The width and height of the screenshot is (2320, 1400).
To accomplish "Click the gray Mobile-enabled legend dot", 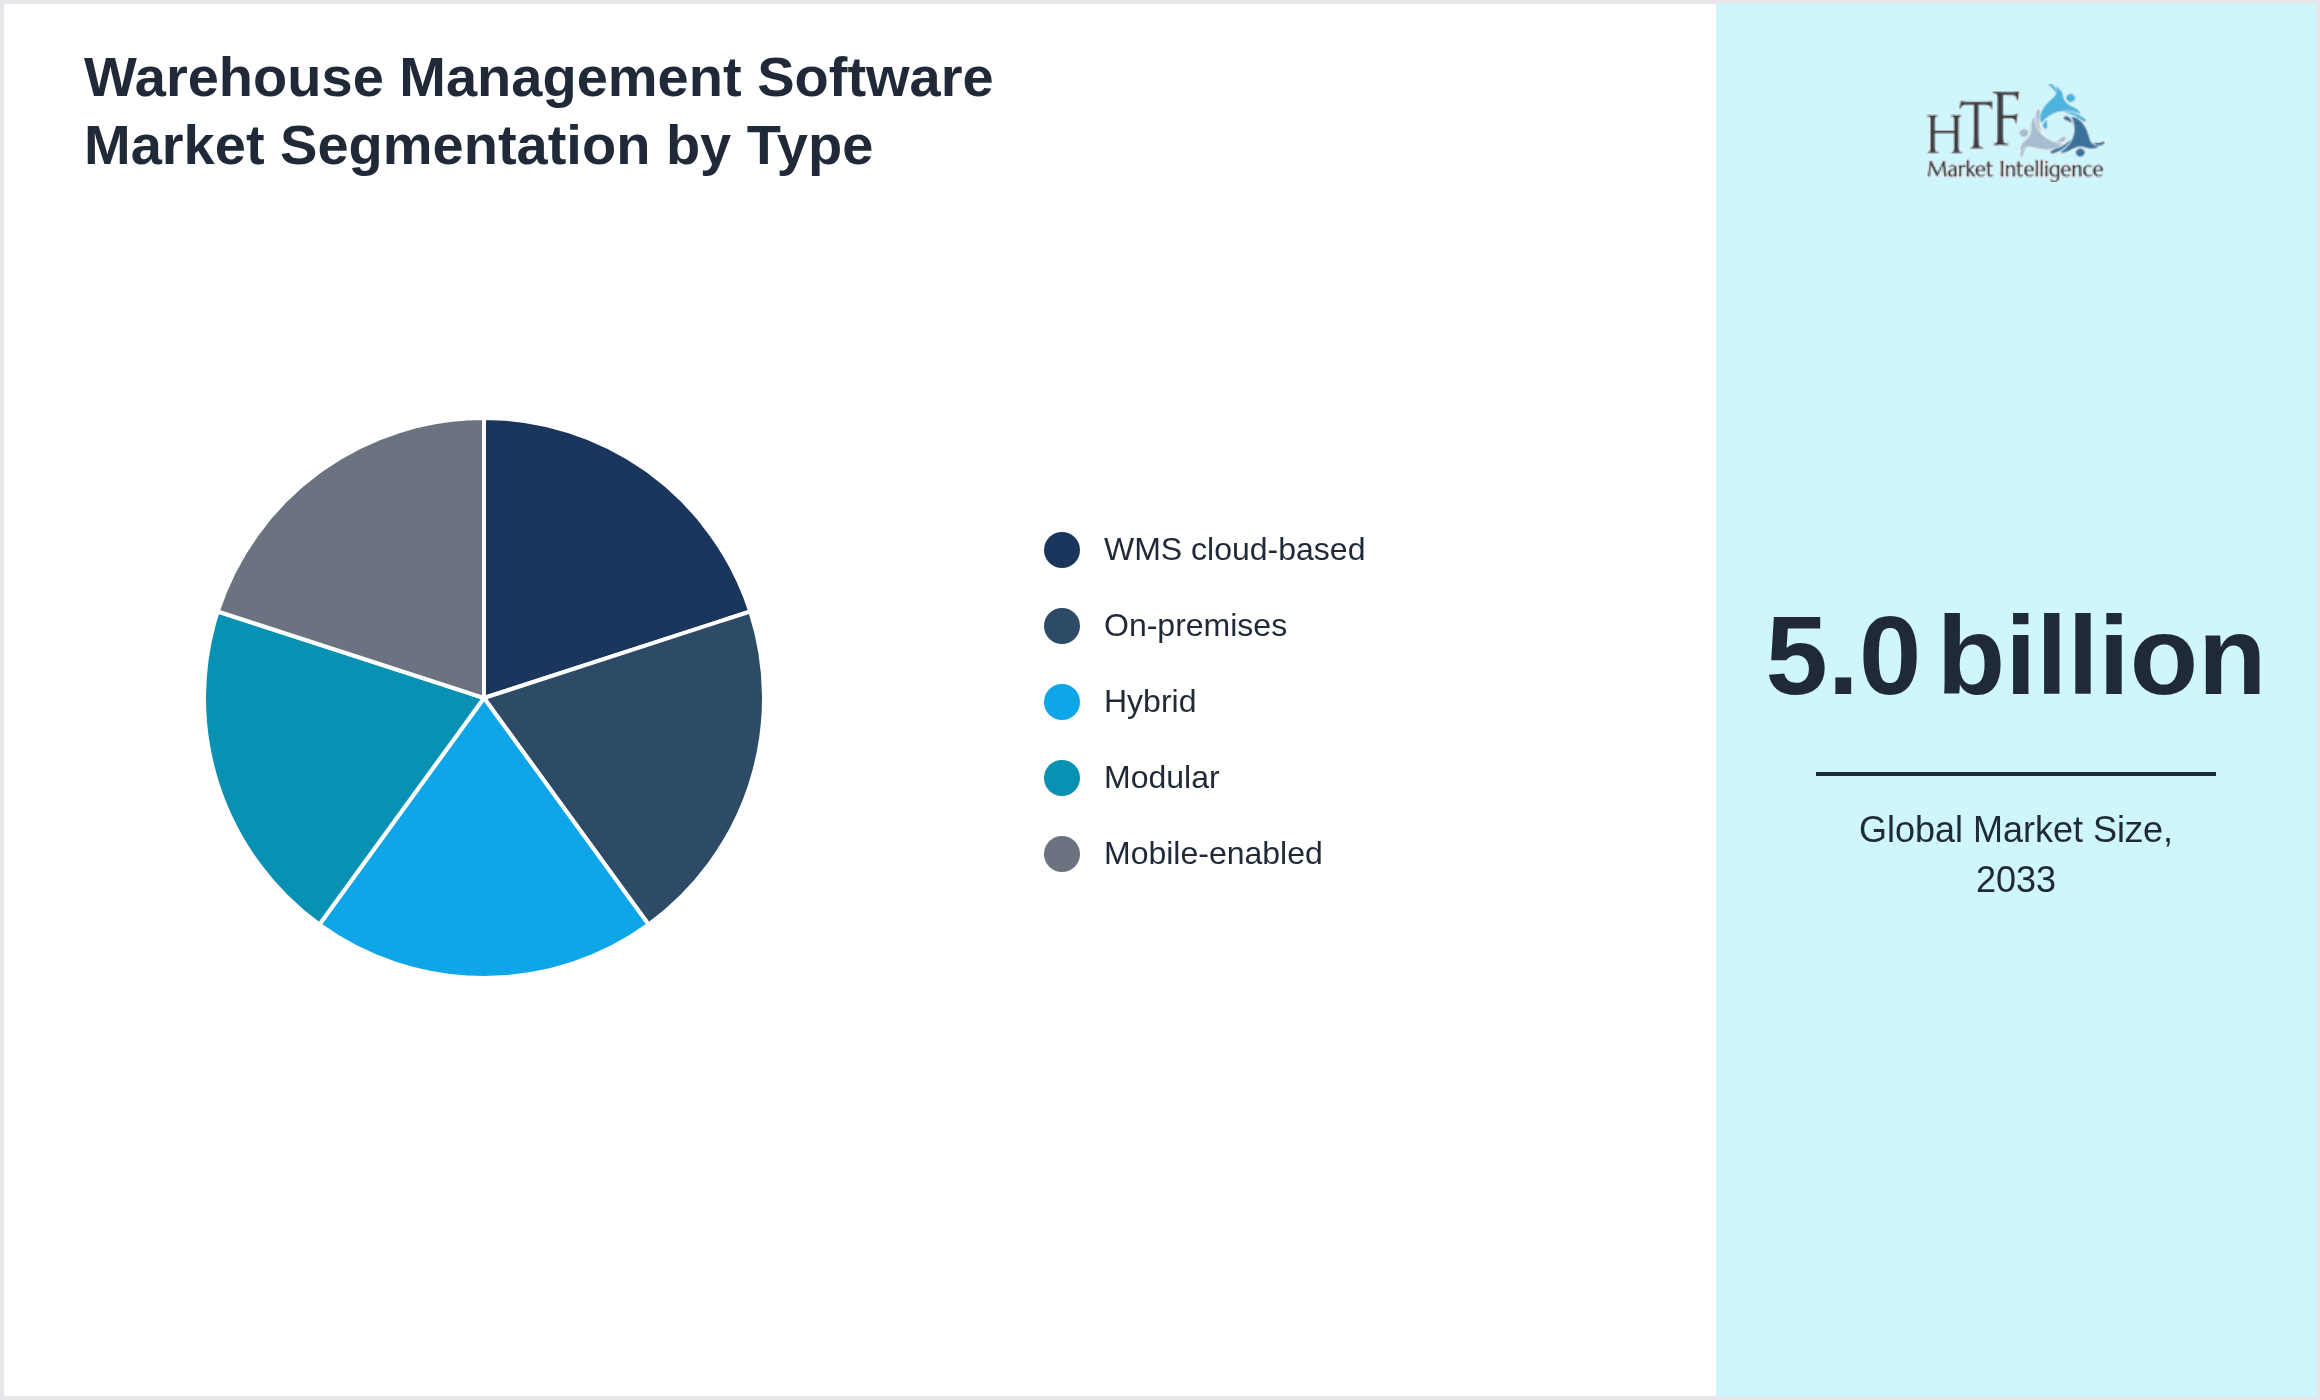I will click(1062, 854).
